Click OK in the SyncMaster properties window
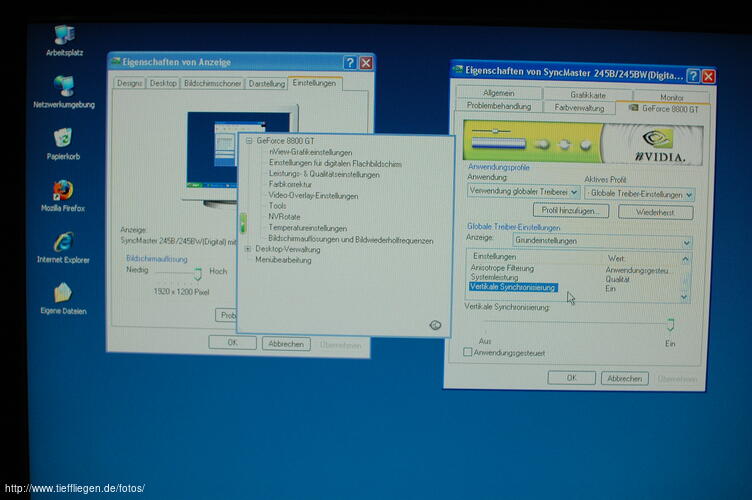Viewport: 752px width, 500px height. (x=571, y=378)
